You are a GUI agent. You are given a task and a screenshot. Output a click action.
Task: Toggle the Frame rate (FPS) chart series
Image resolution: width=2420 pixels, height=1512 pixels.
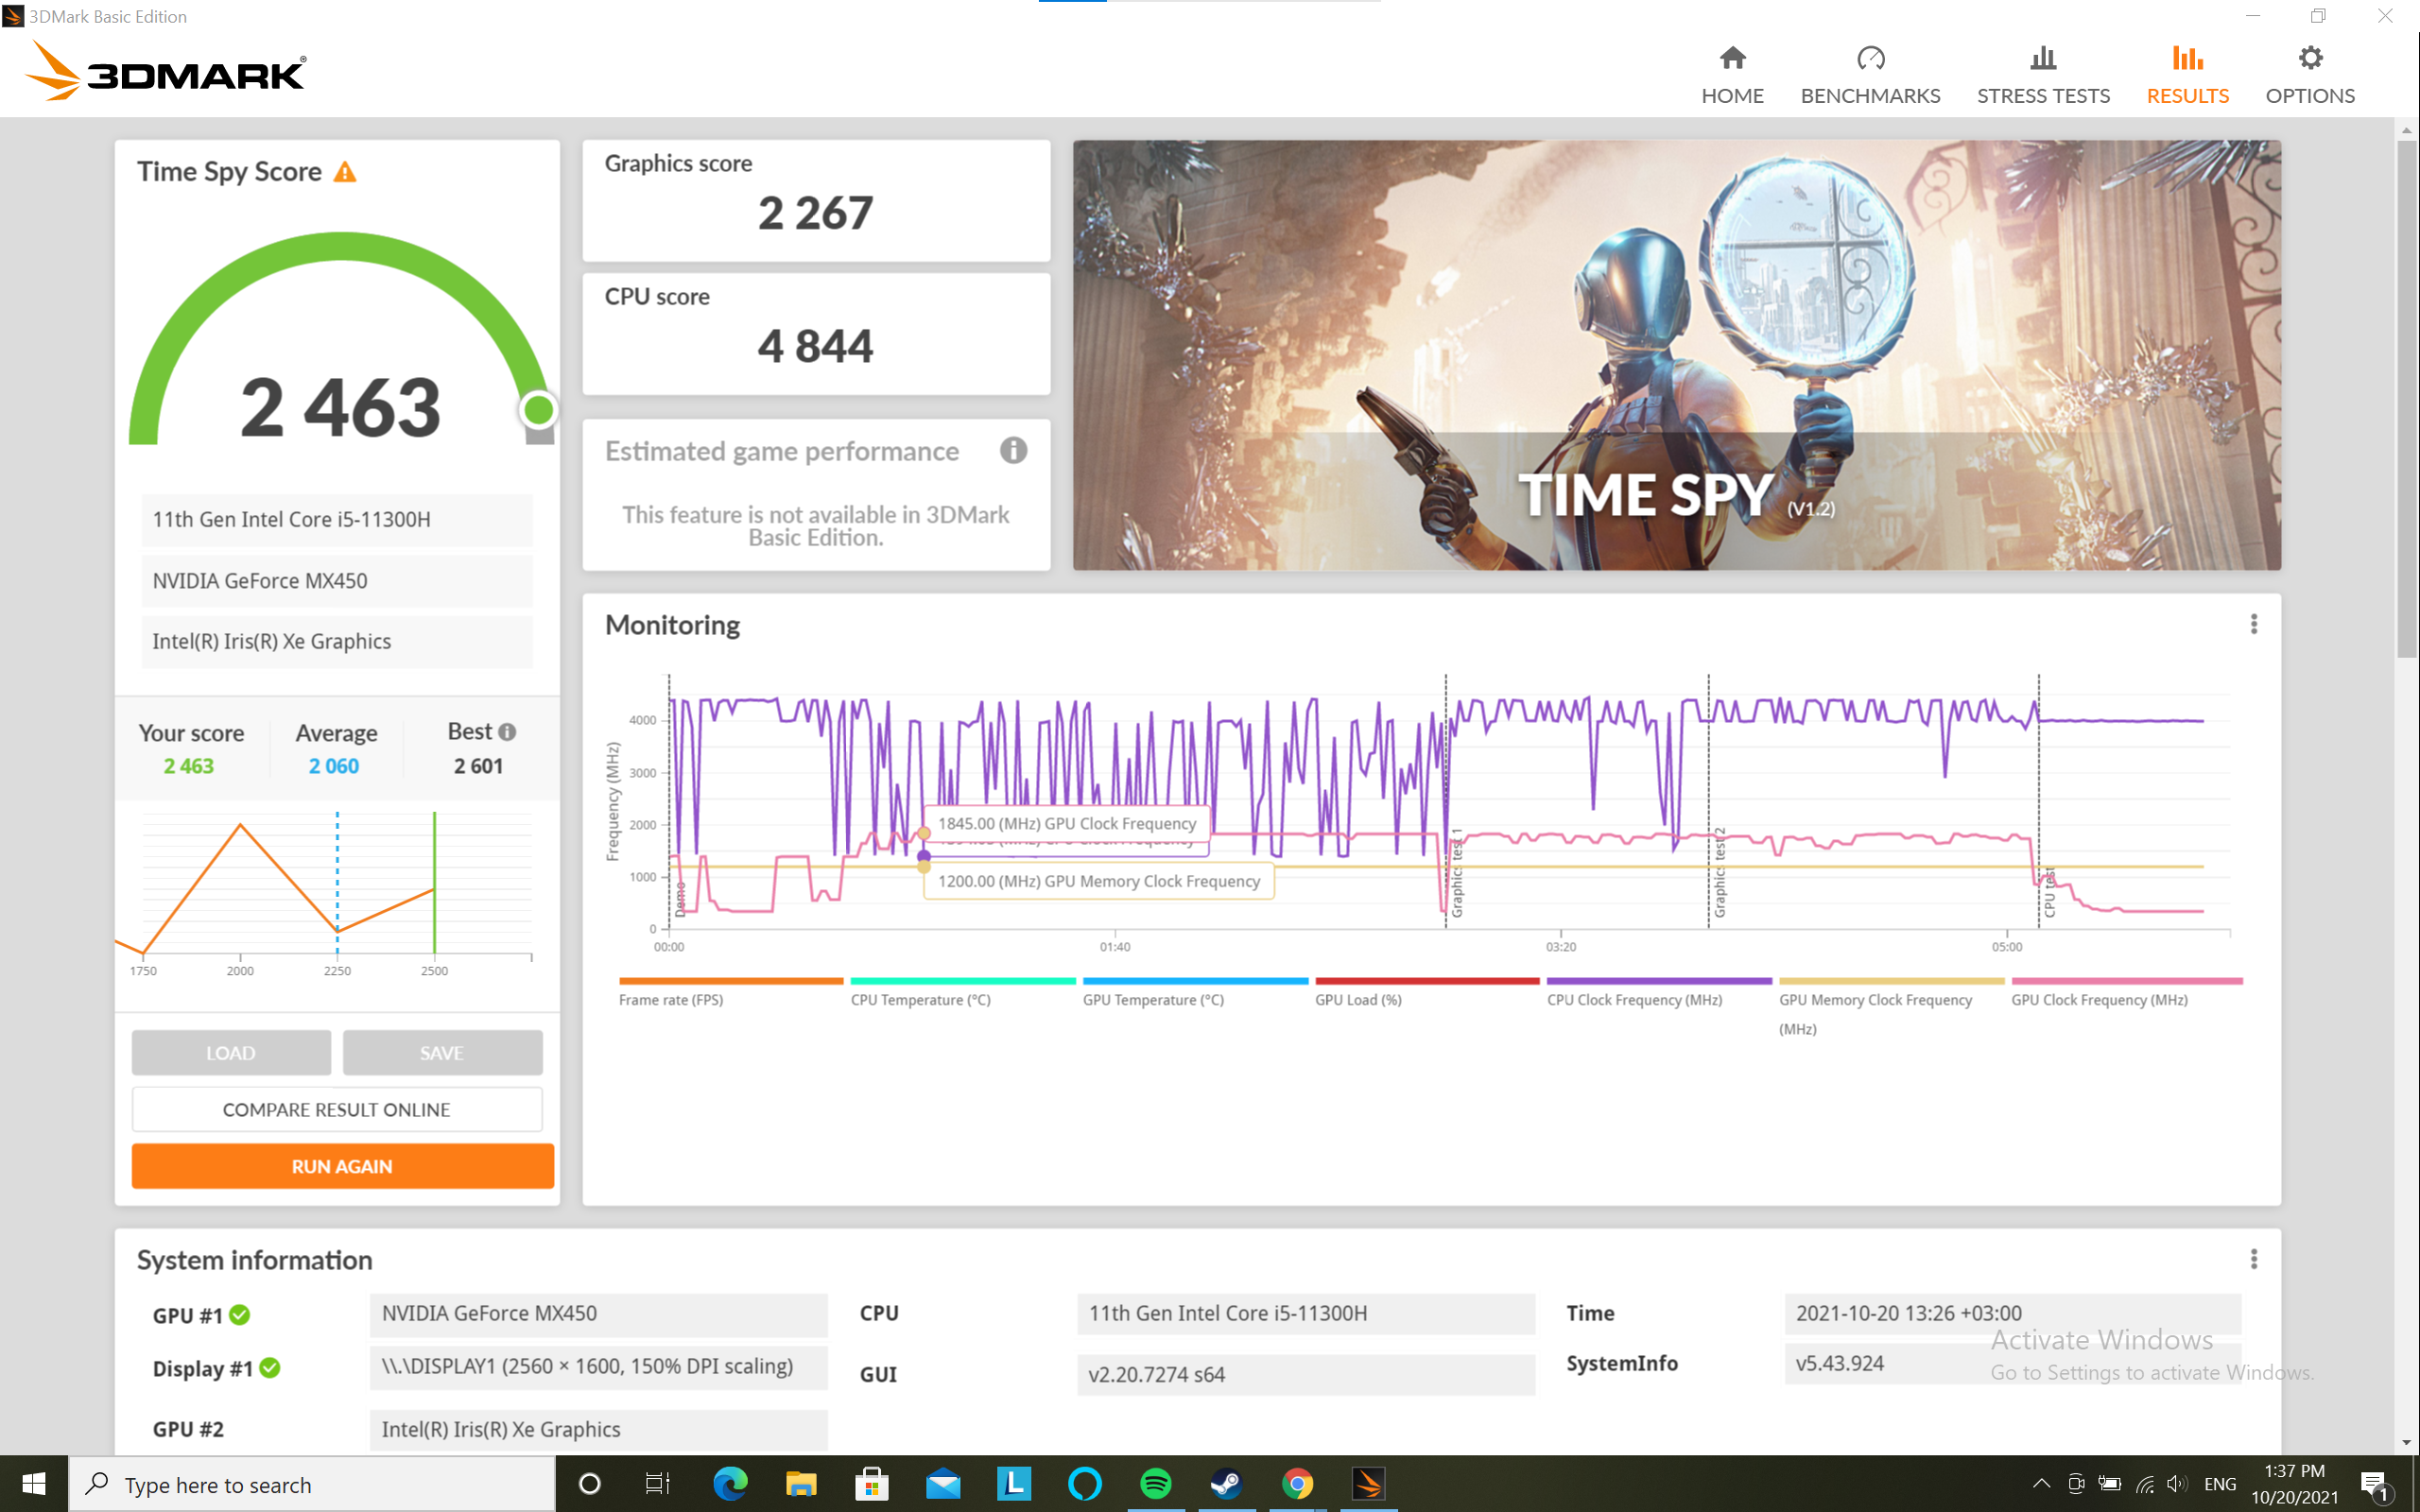tap(671, 999)
